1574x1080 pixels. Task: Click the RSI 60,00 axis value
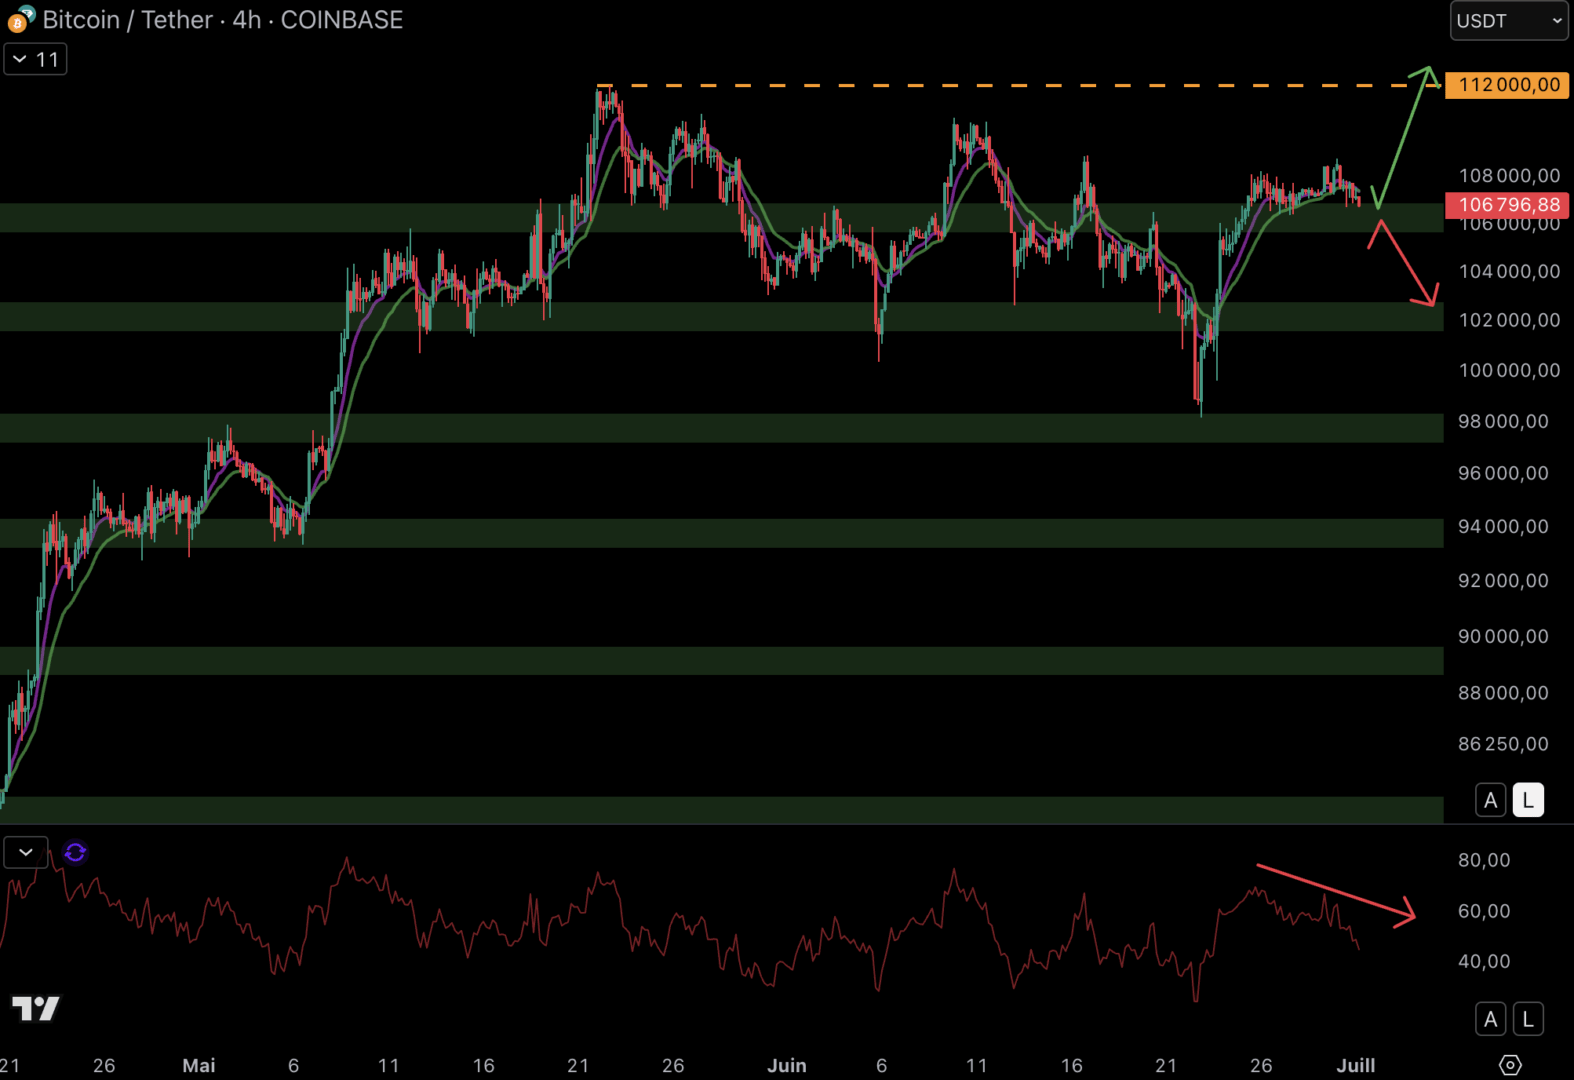(1484, 911)
